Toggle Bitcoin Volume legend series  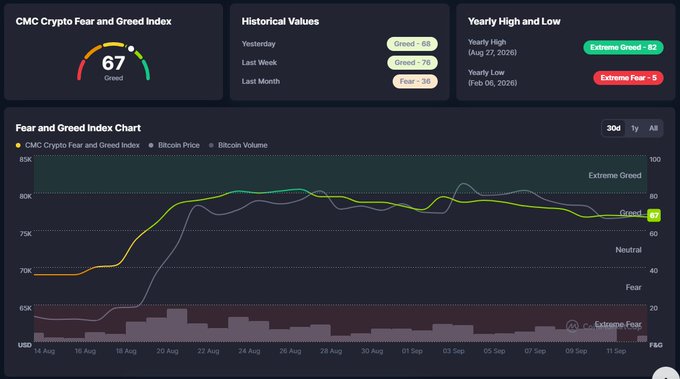pos(238,145)
